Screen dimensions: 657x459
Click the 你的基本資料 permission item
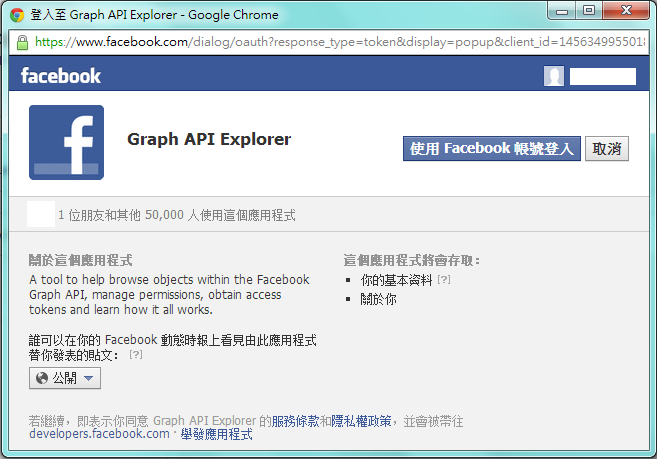396,280
